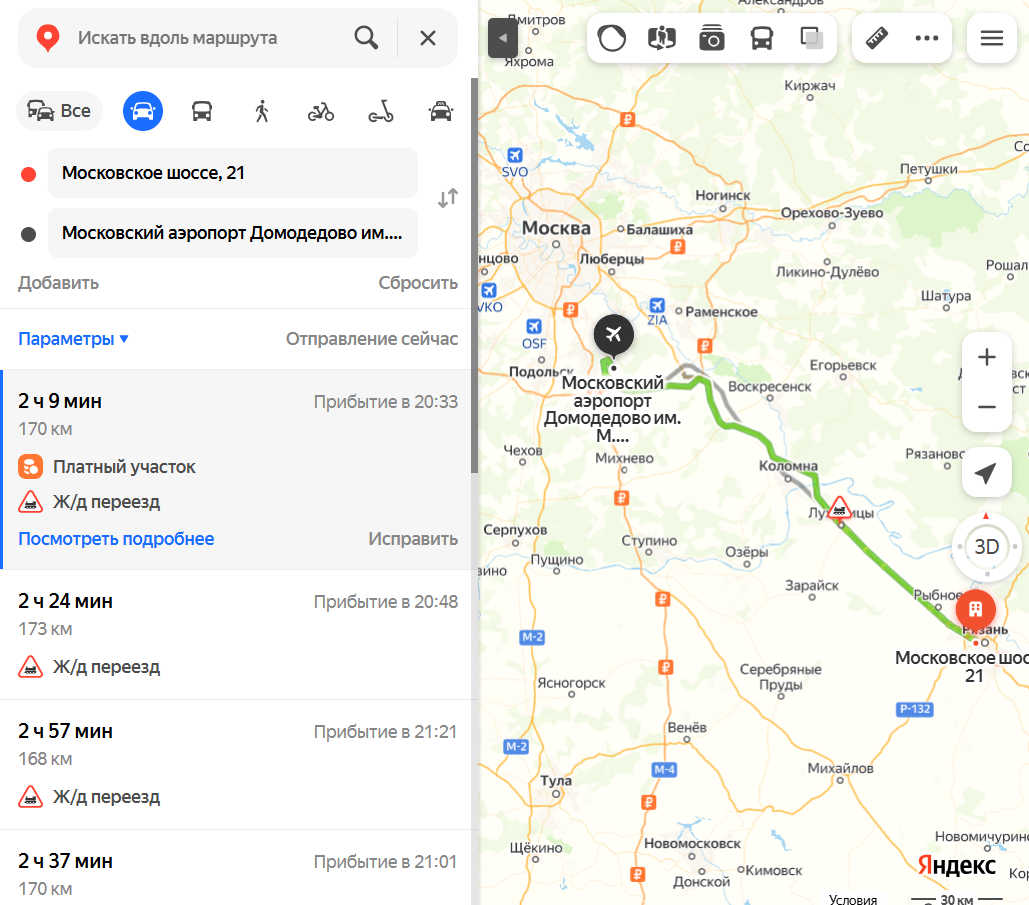
Task: Open the ruler distance measurement tool
Action: coord(877,38)
